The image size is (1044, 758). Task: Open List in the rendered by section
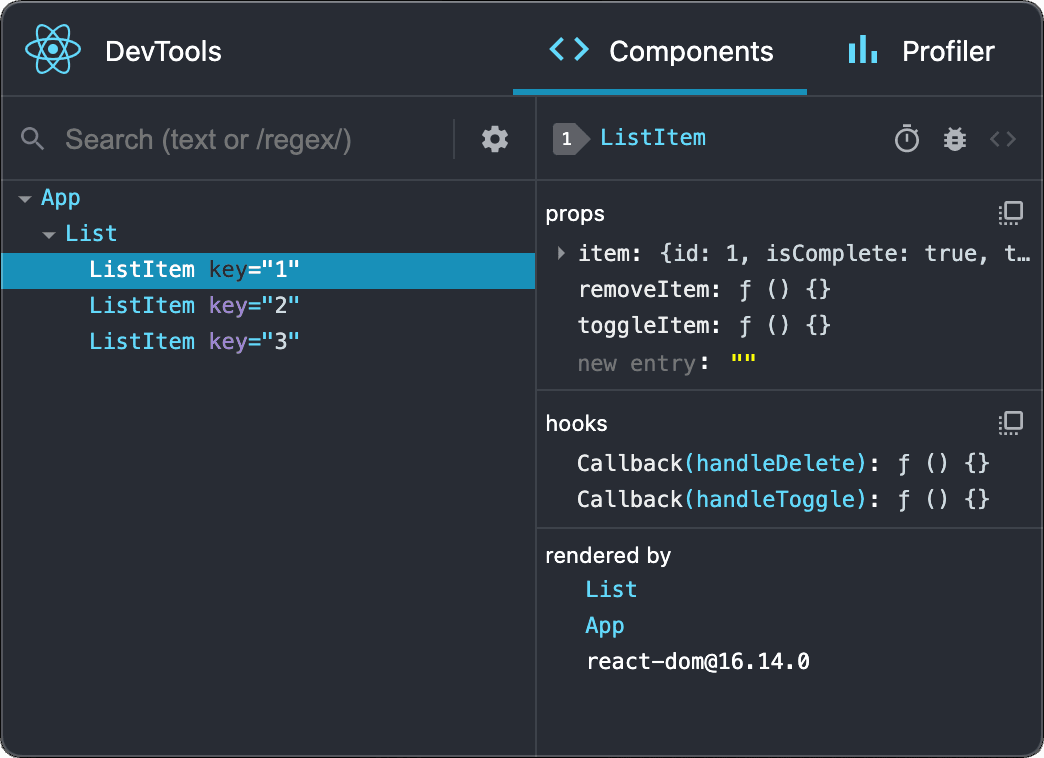611,589
